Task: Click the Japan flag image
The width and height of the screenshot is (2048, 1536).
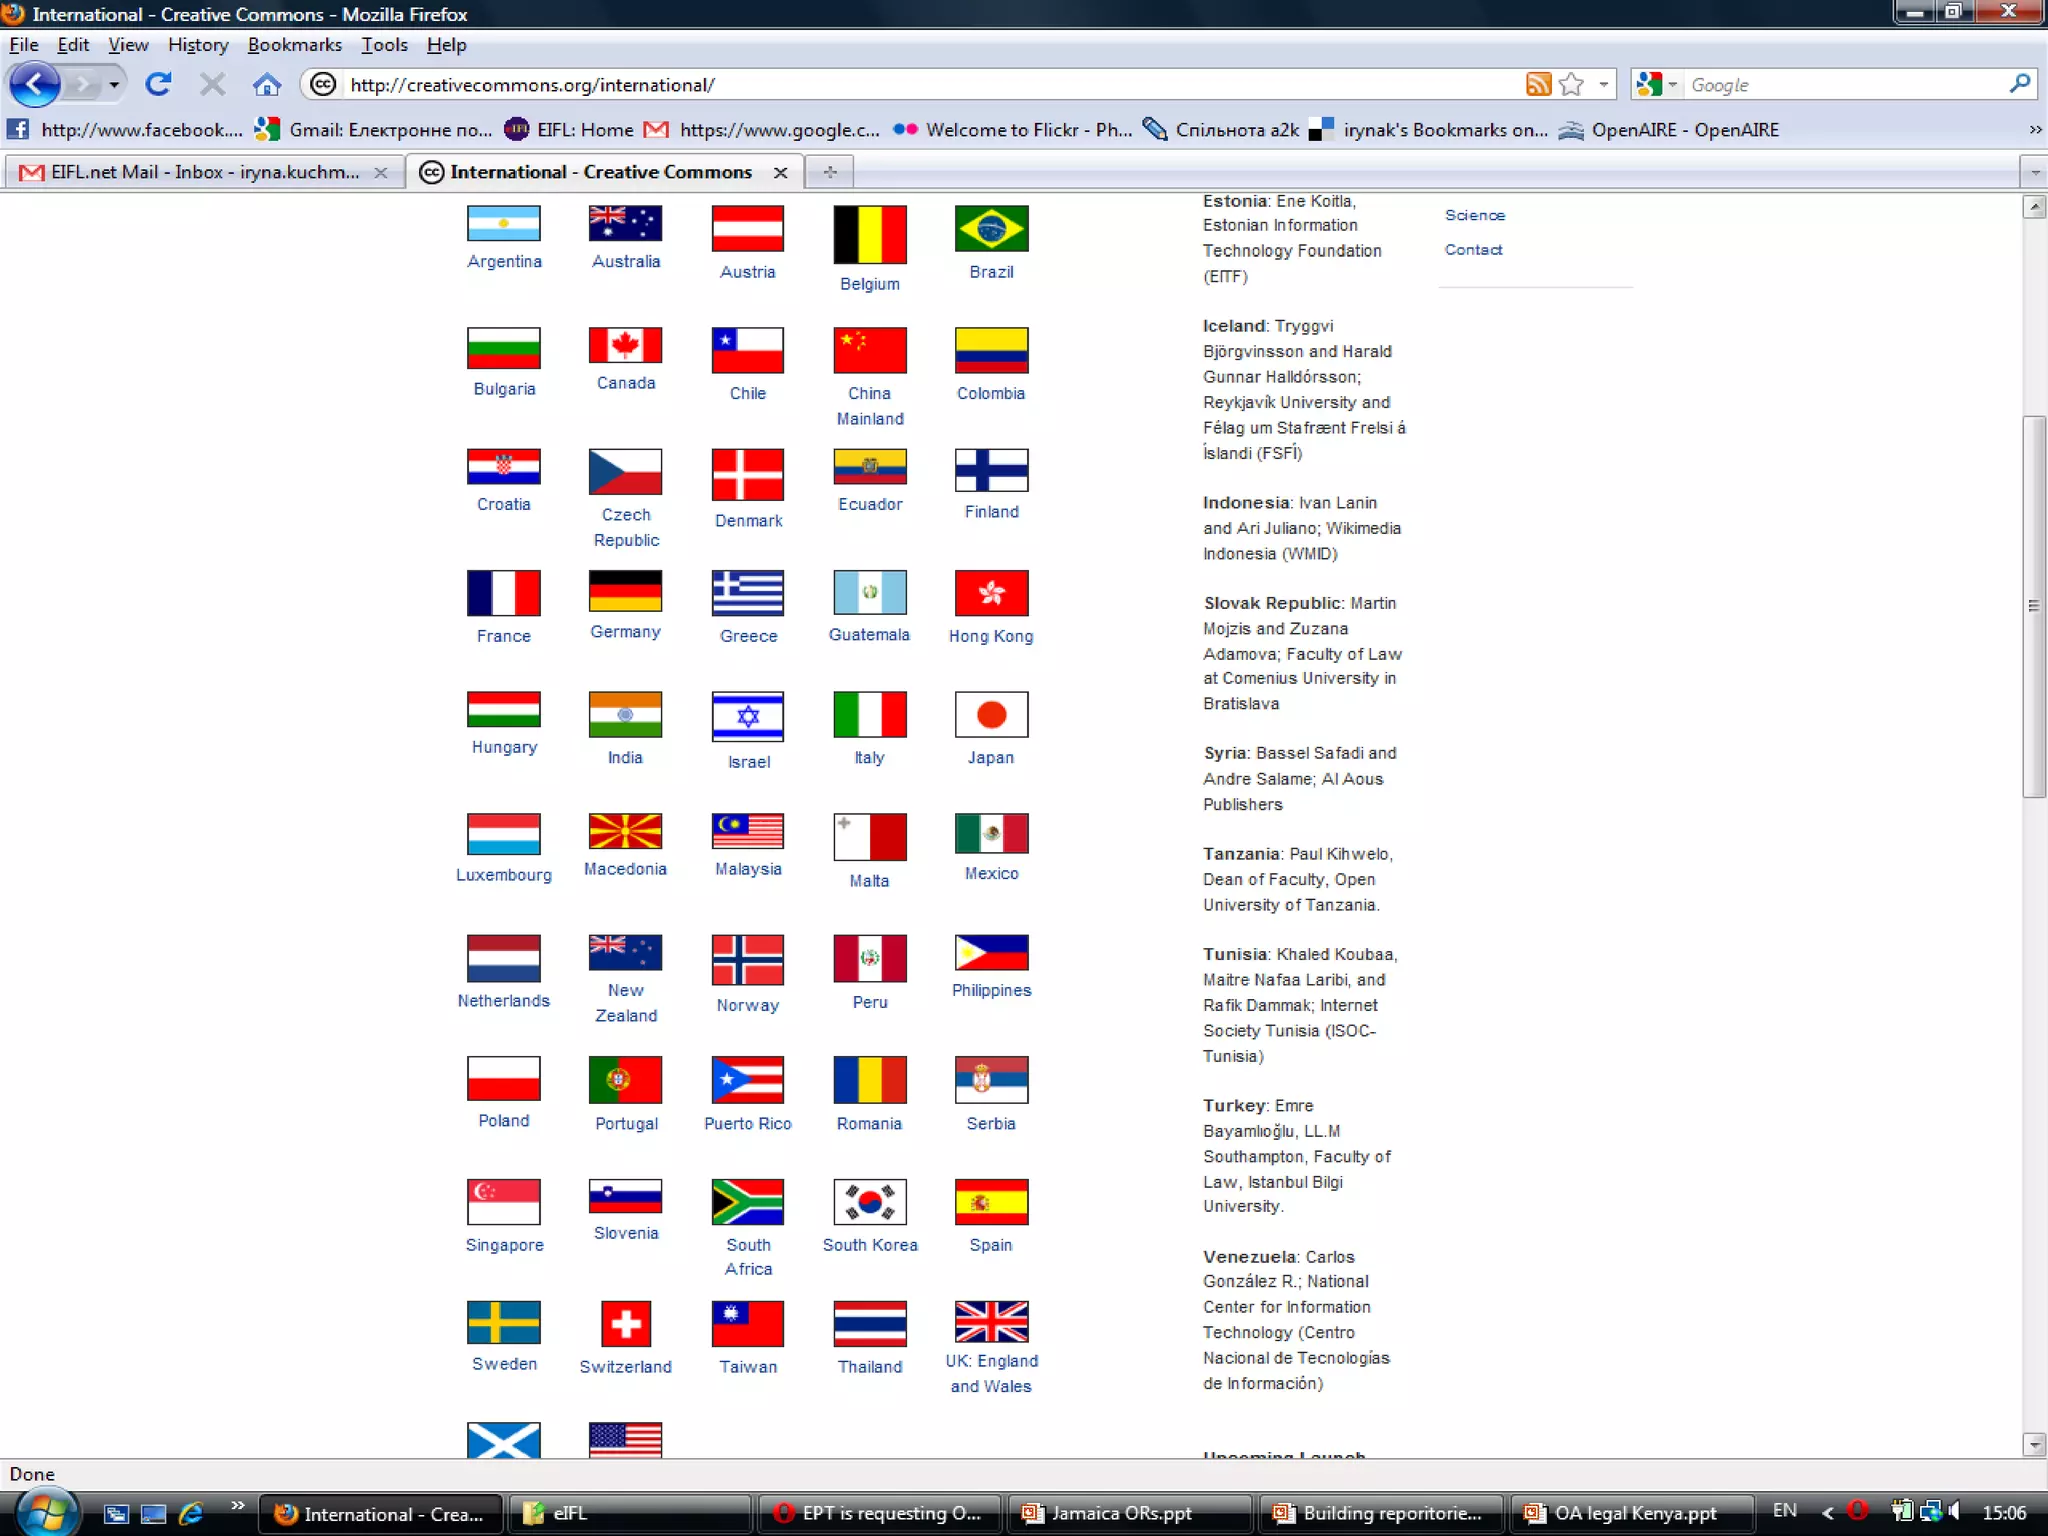Action: (x=991, y=715)
